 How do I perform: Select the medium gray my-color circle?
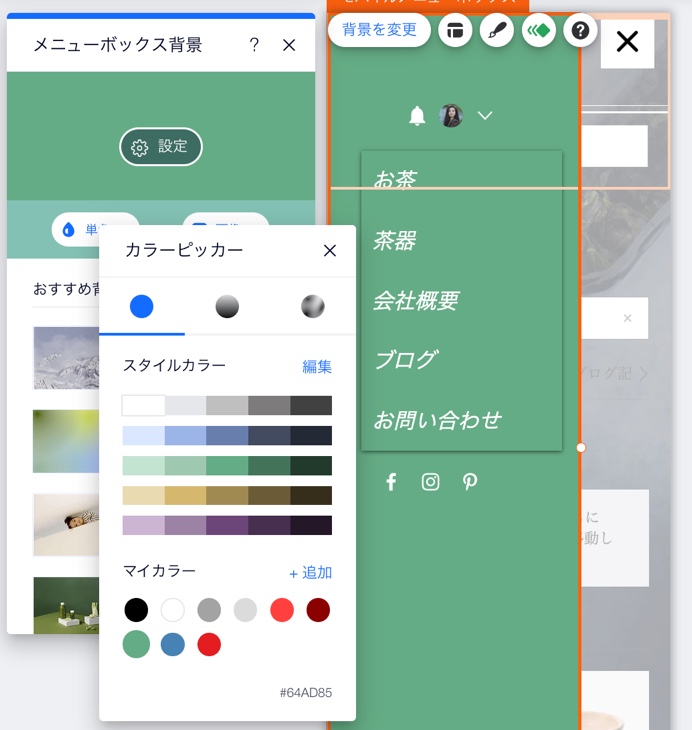point(209,610)
